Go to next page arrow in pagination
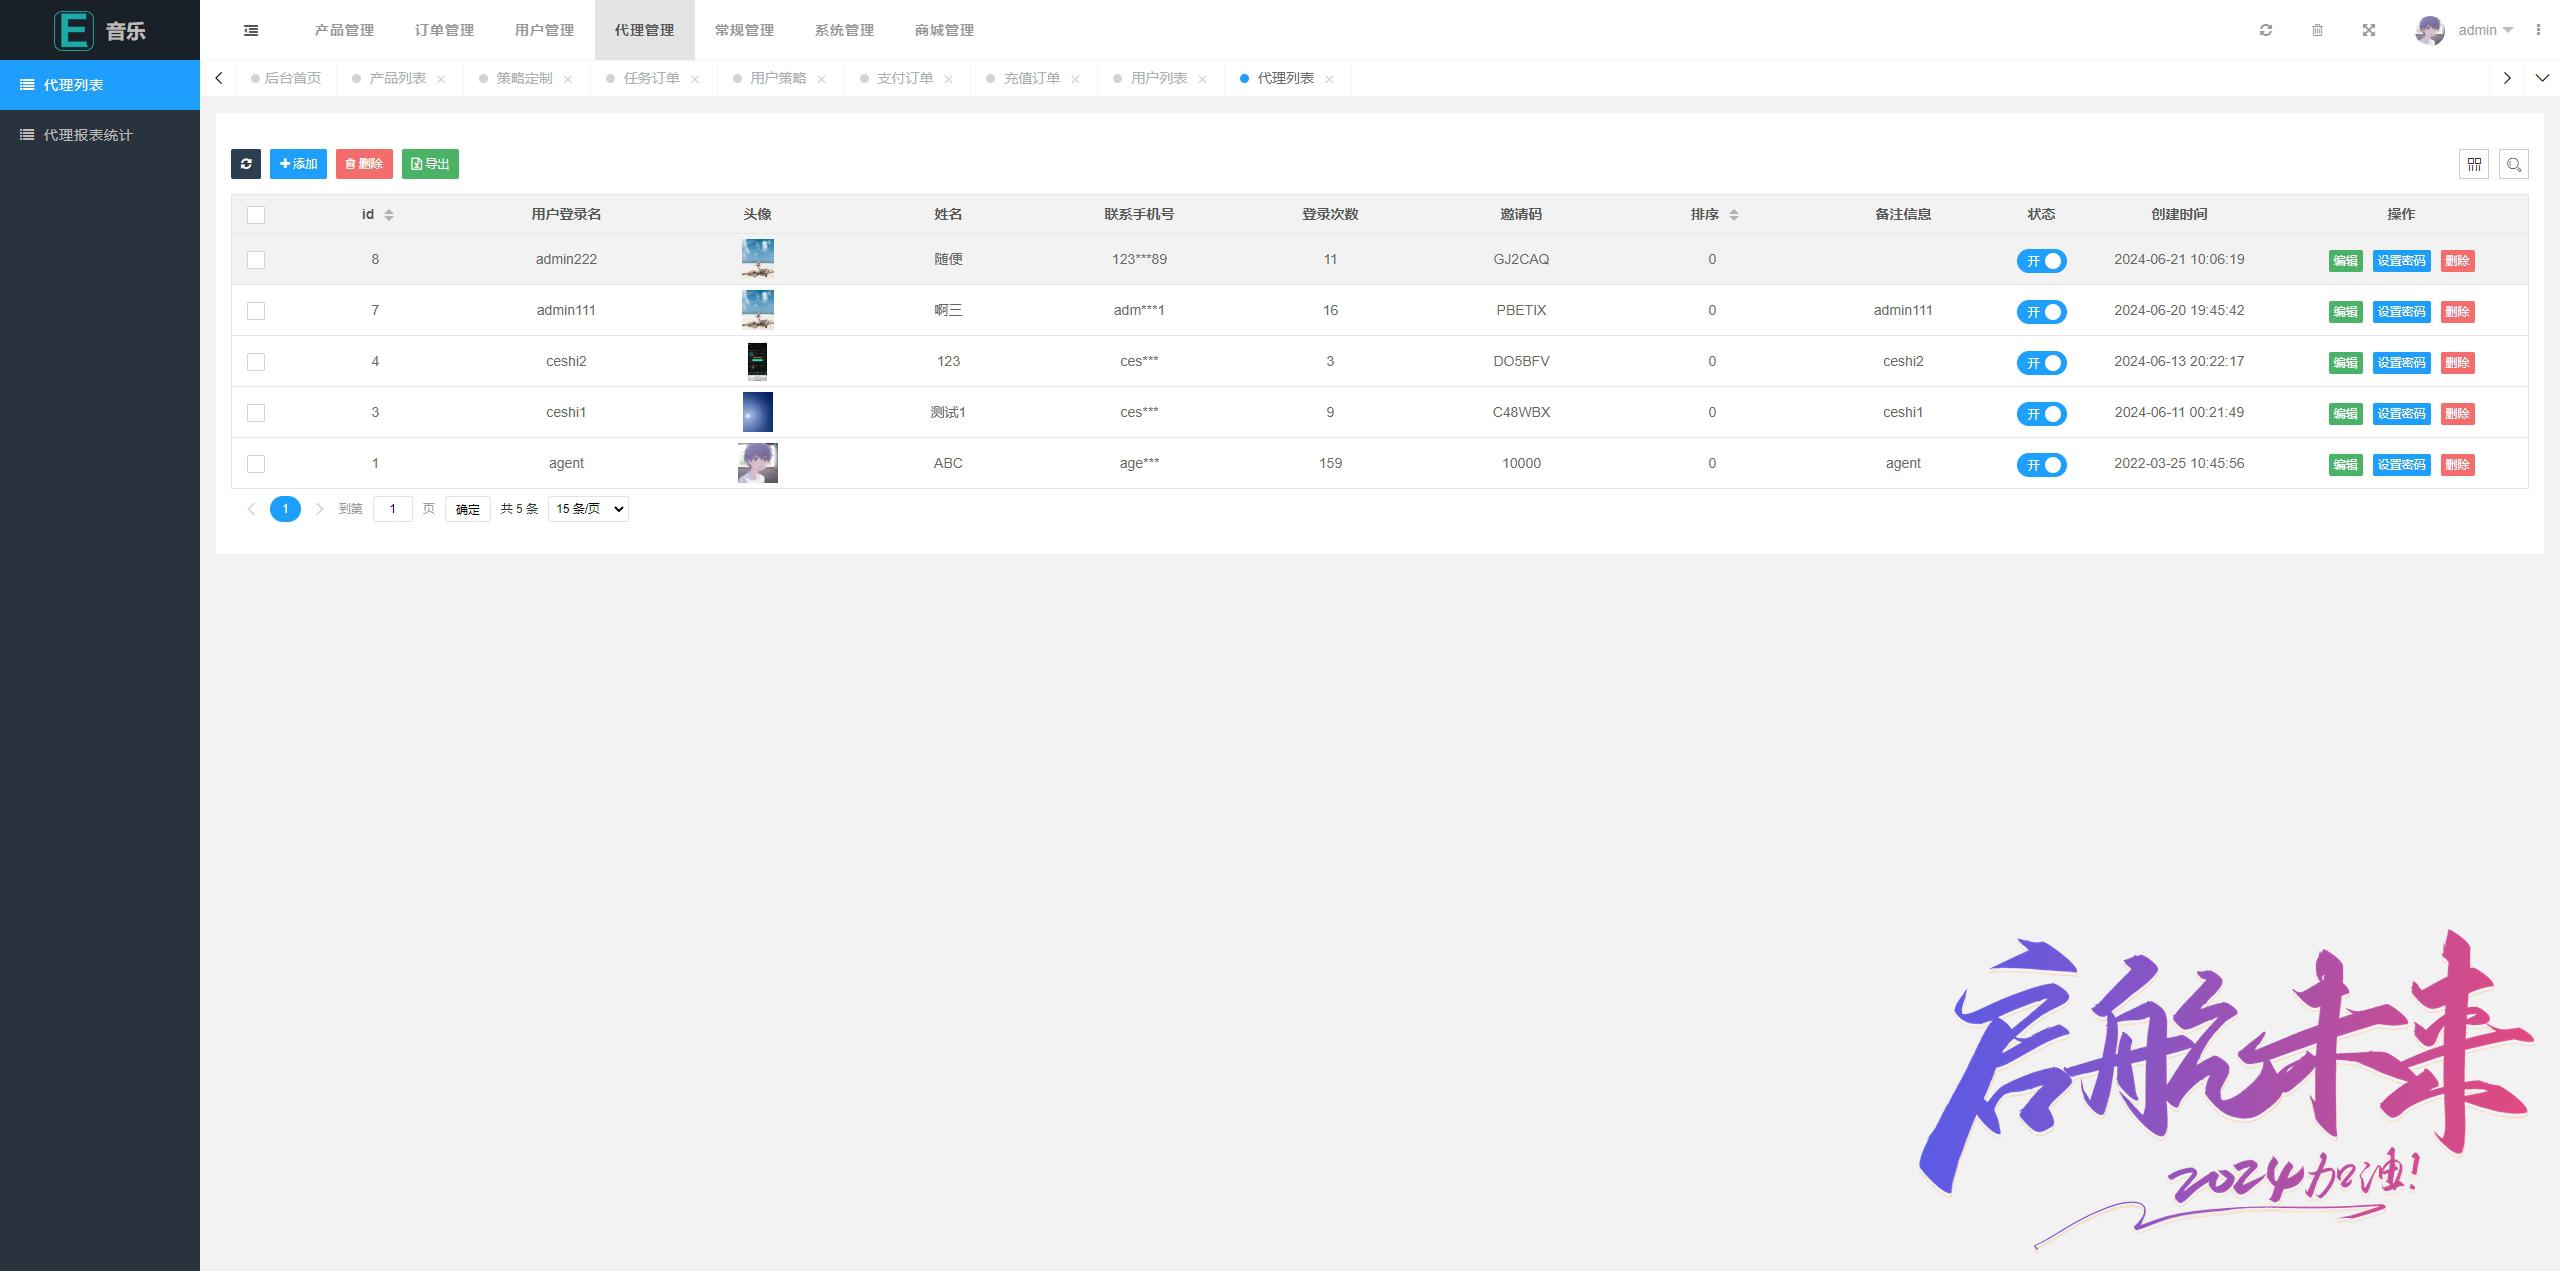 319,509
